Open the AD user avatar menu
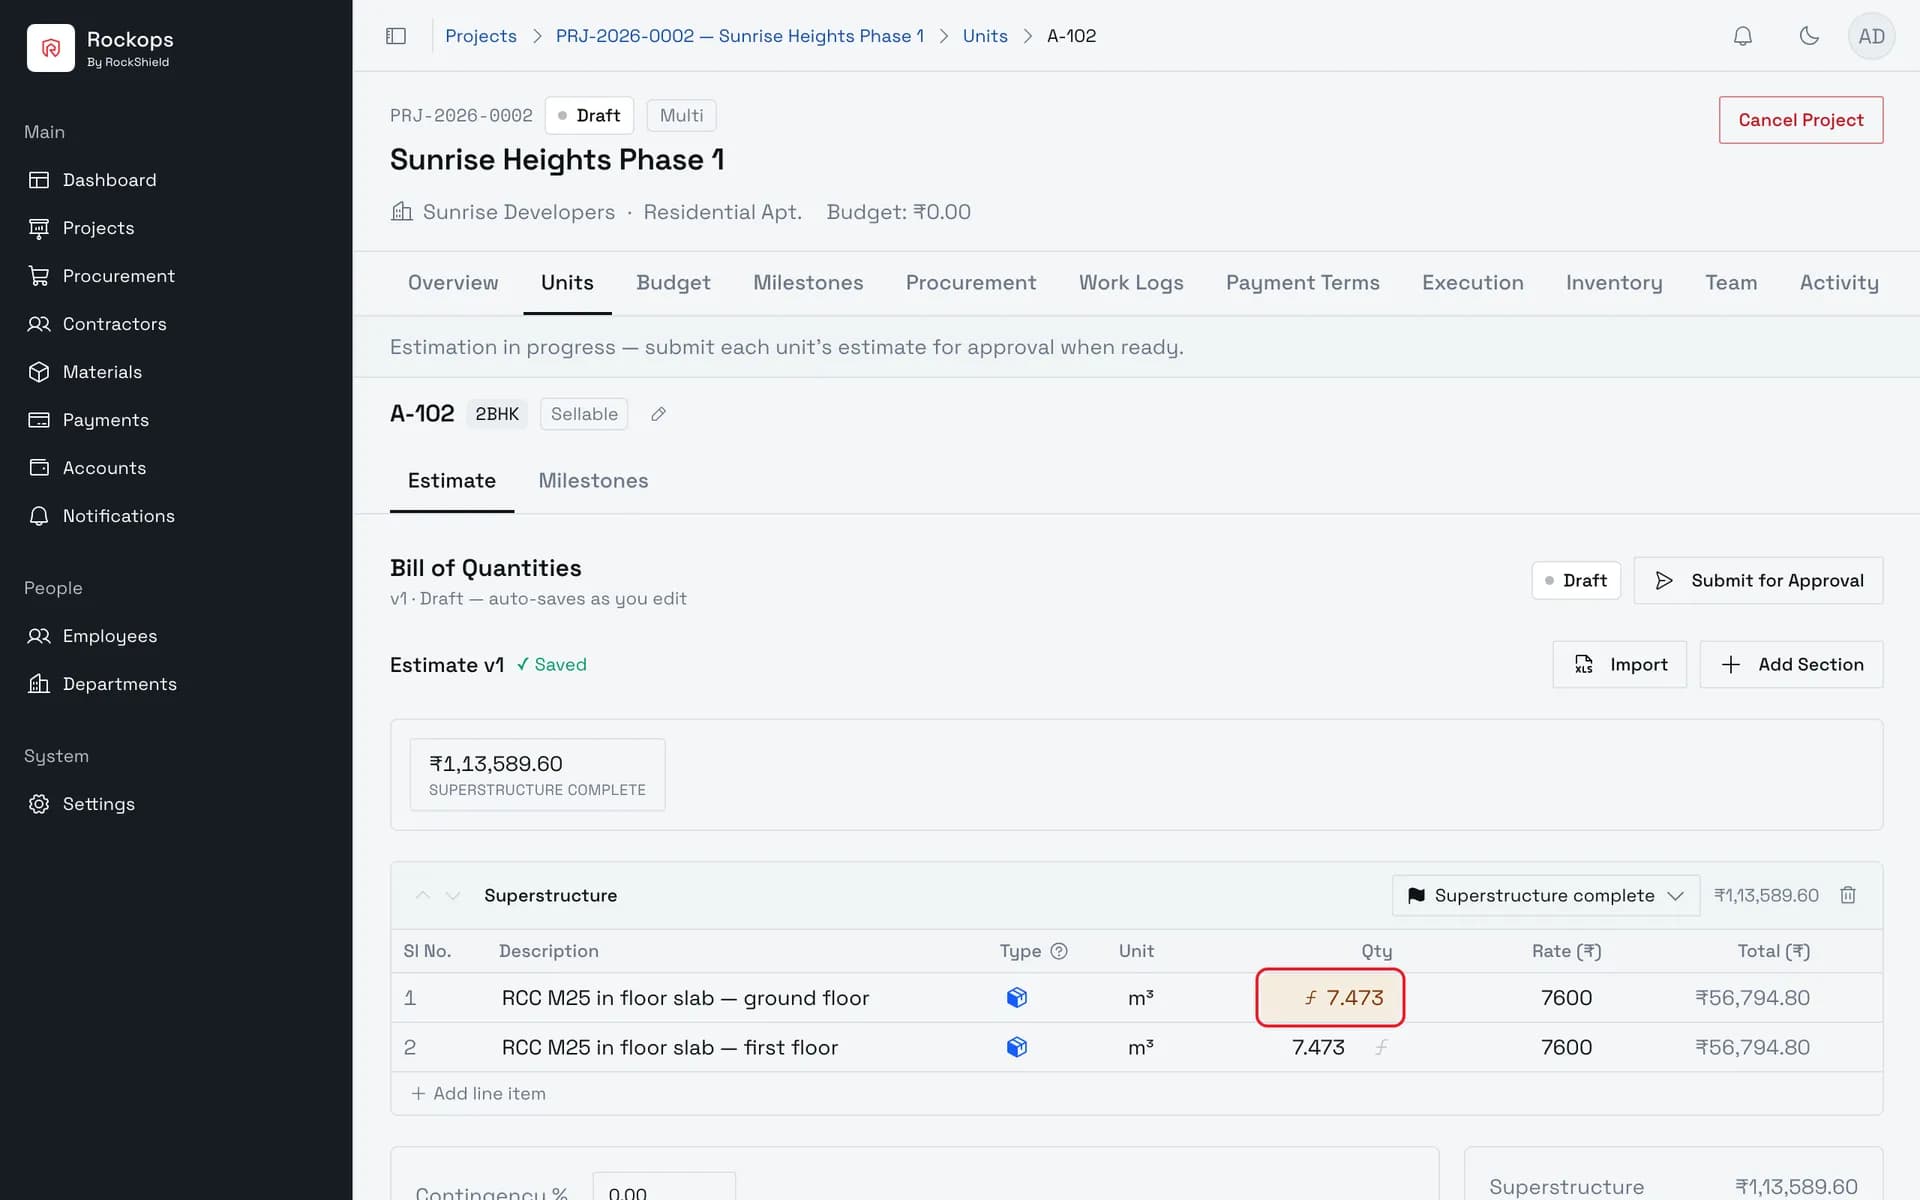The image size is (1920, 1200). (1871, 36)
